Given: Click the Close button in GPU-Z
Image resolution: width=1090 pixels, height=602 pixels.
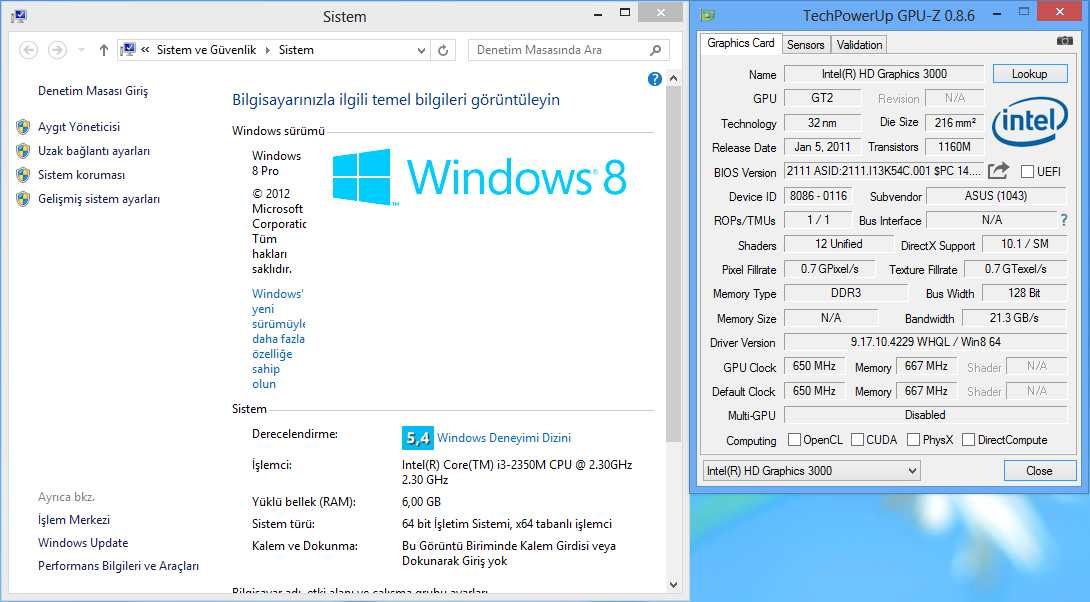Looking at the screenshot, I should pyautogui.click(x=1039, y=471).
